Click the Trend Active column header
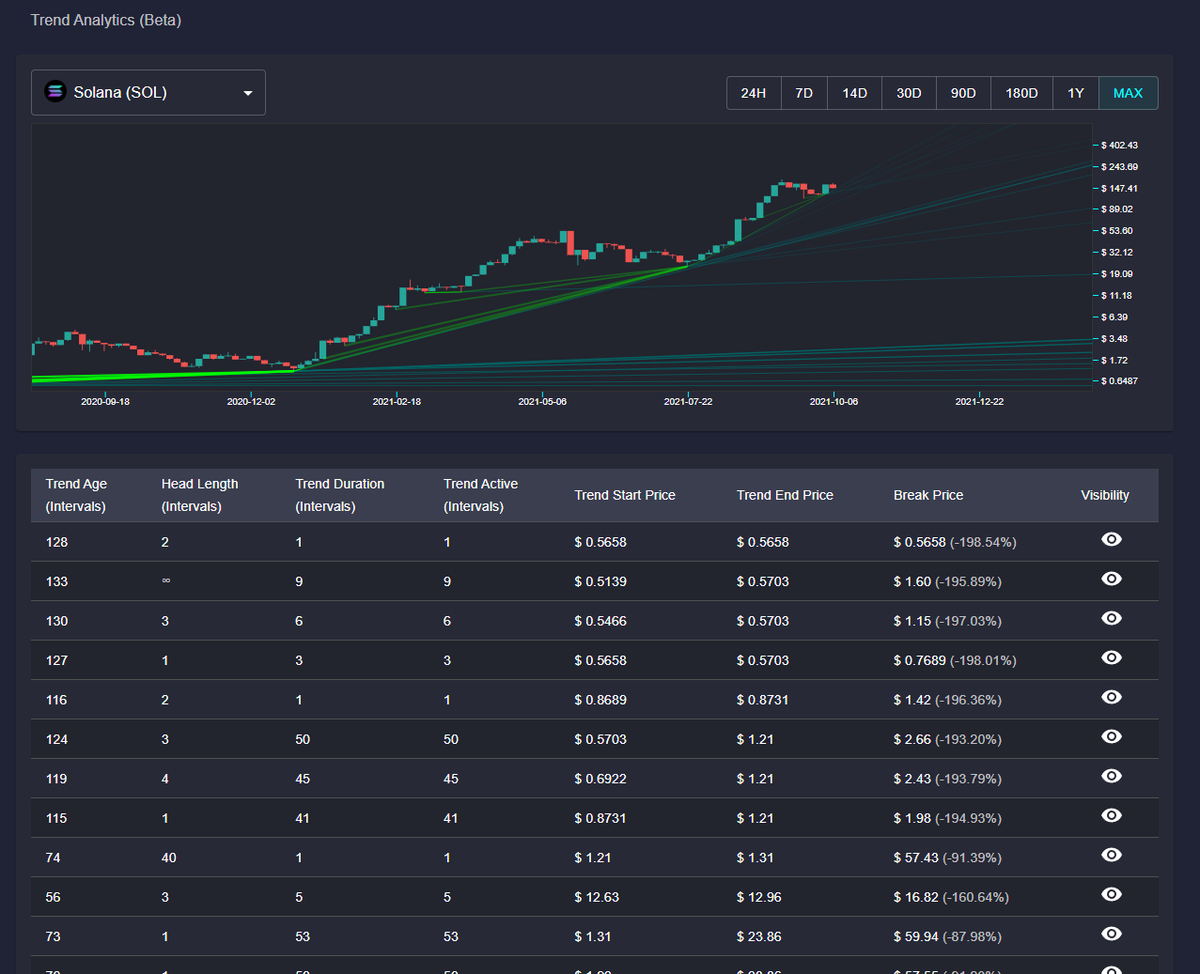This screenshot has width=1200, height=974. pos(481,495)
